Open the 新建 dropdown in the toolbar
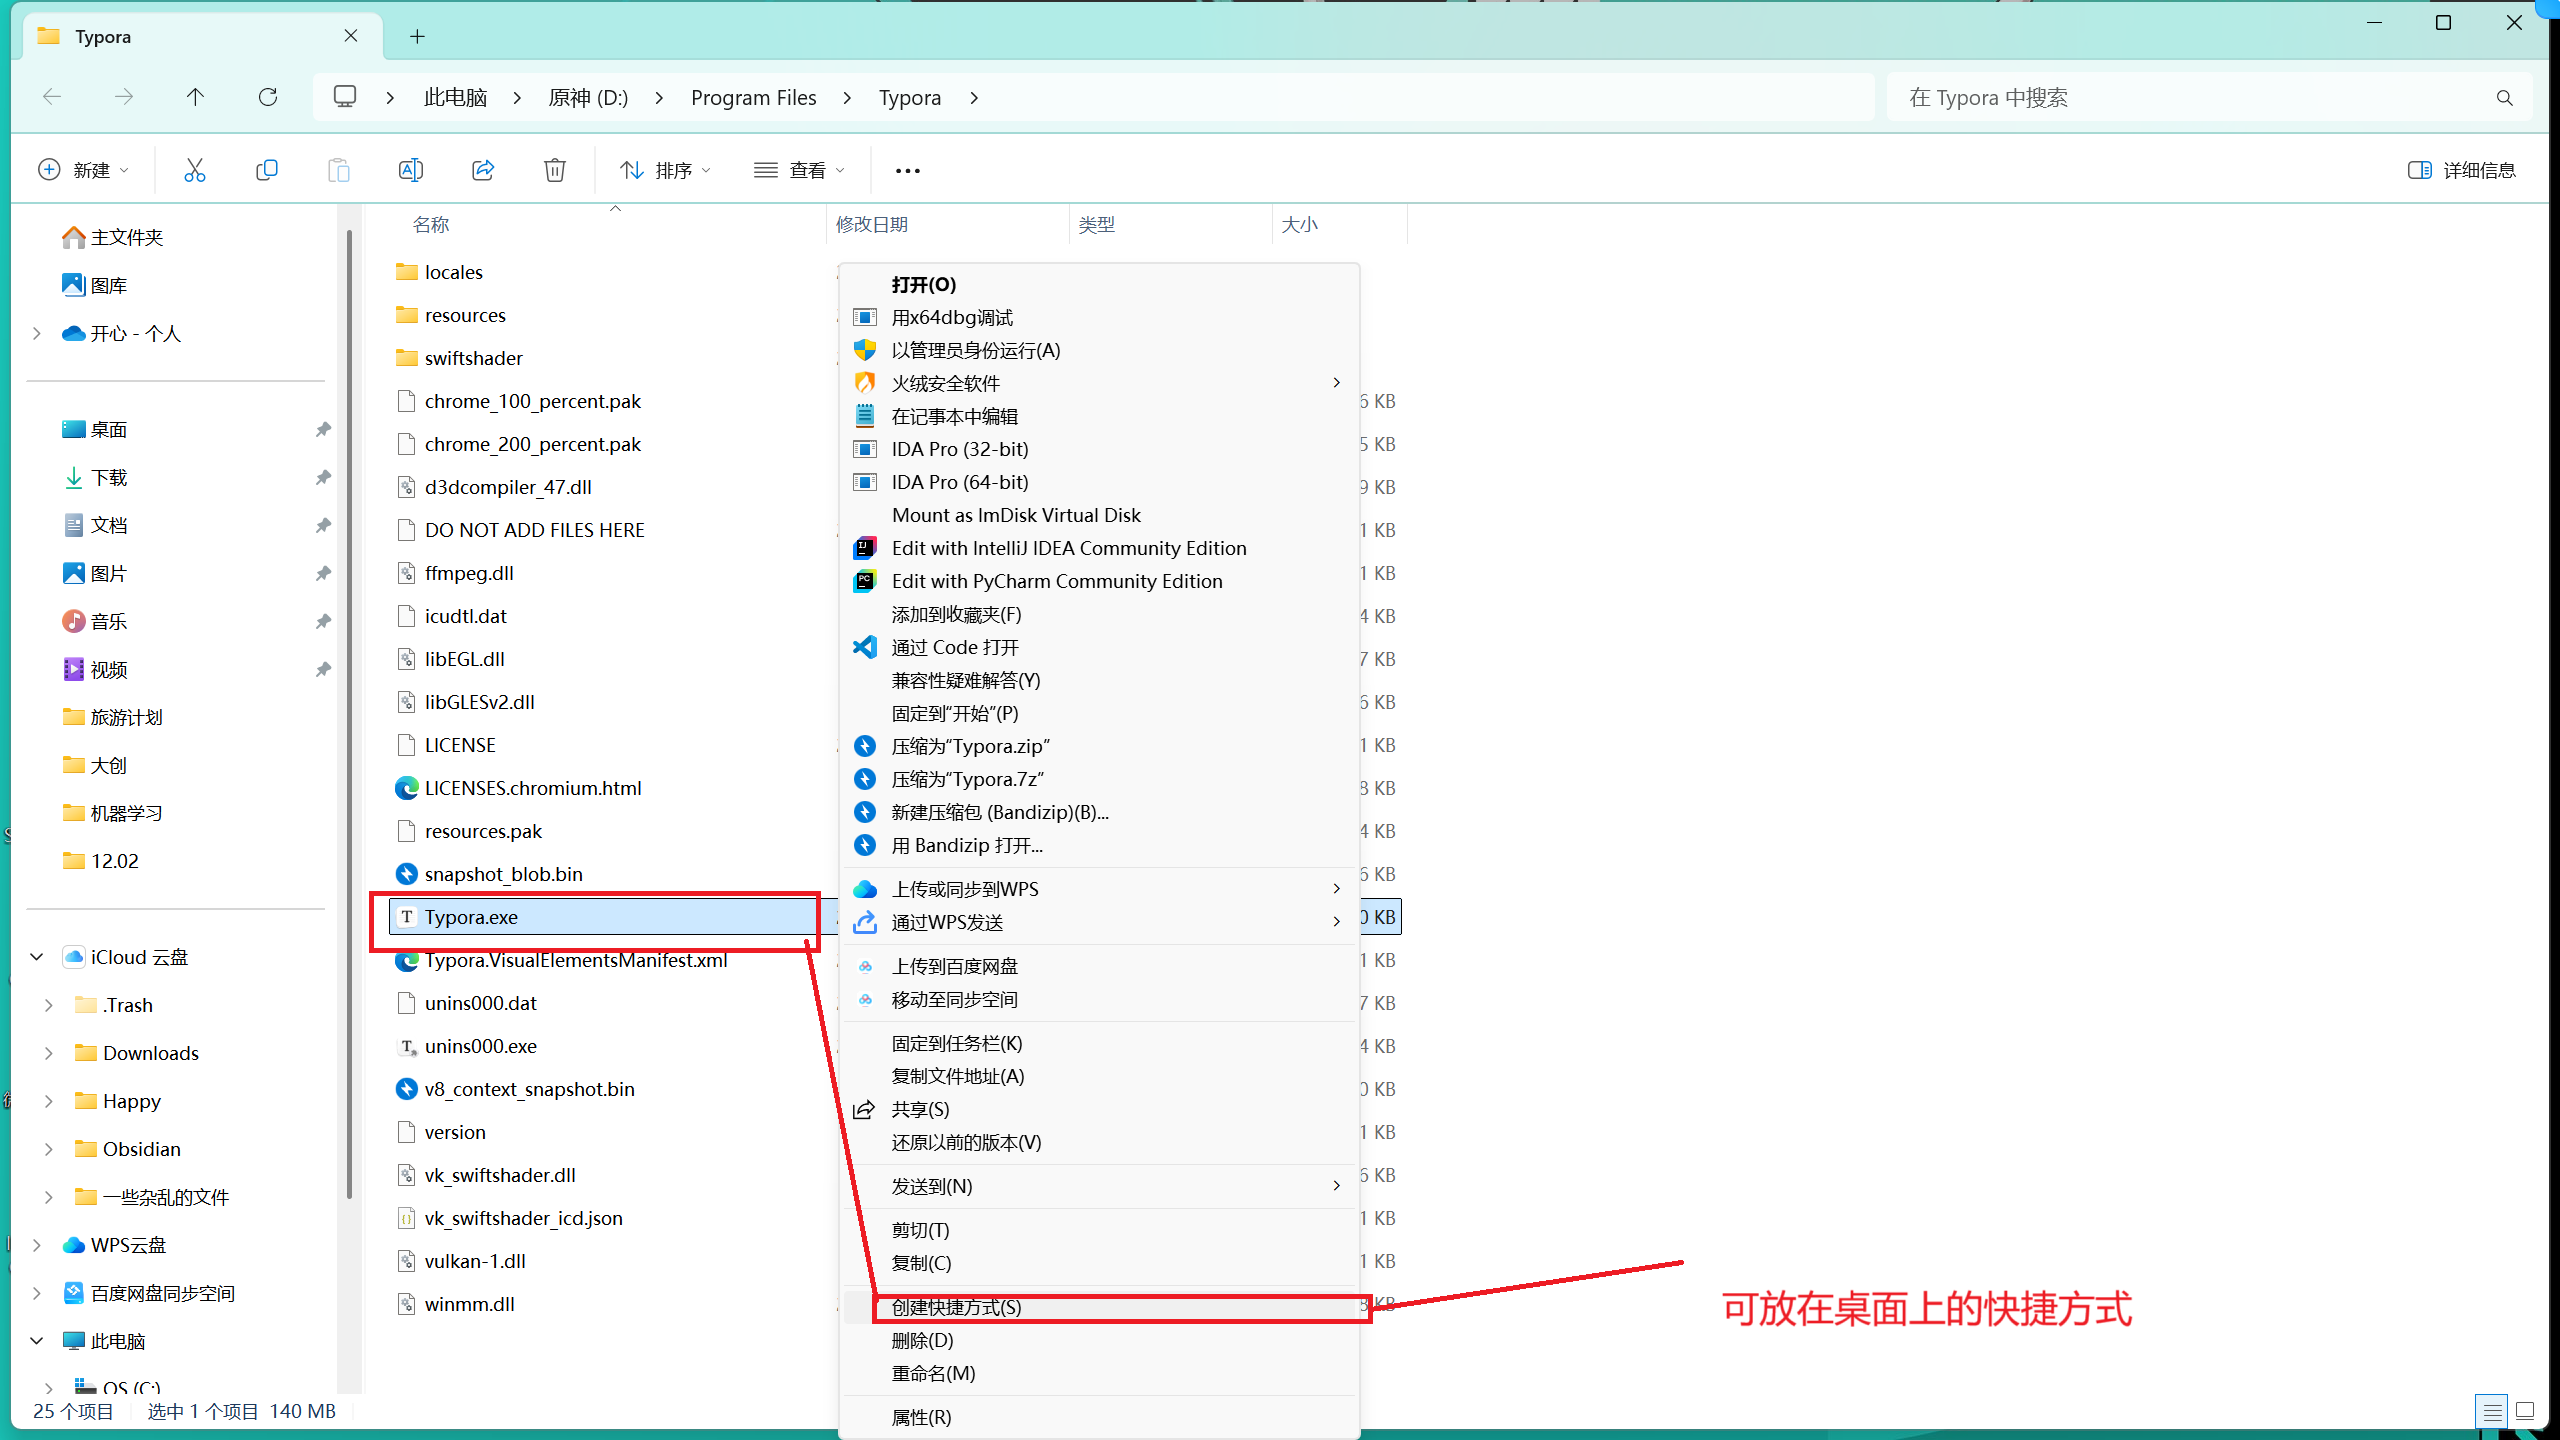 coord(84,170)
